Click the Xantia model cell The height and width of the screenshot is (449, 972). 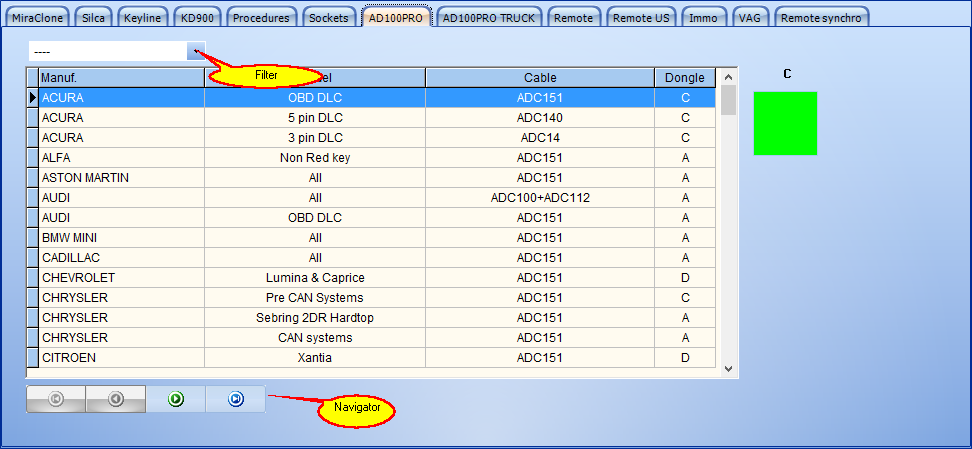tap(315, 358)
